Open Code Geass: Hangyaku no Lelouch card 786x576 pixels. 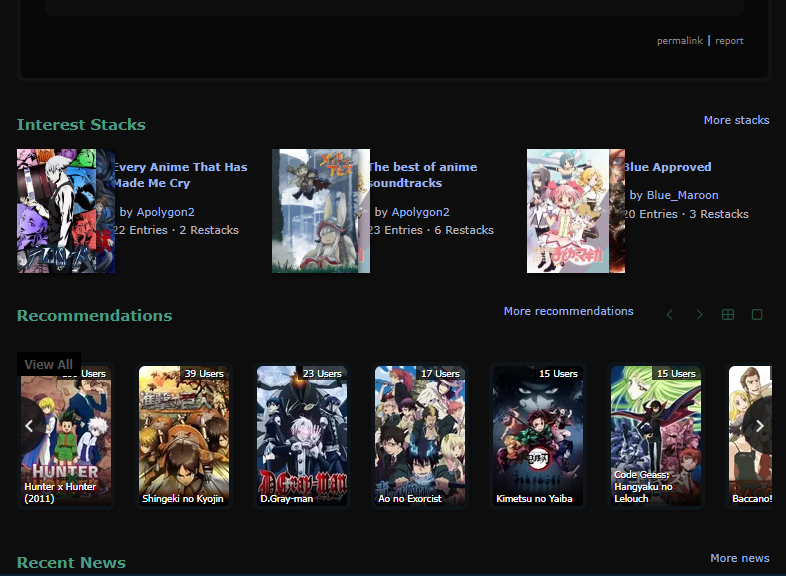click(656, 436)
